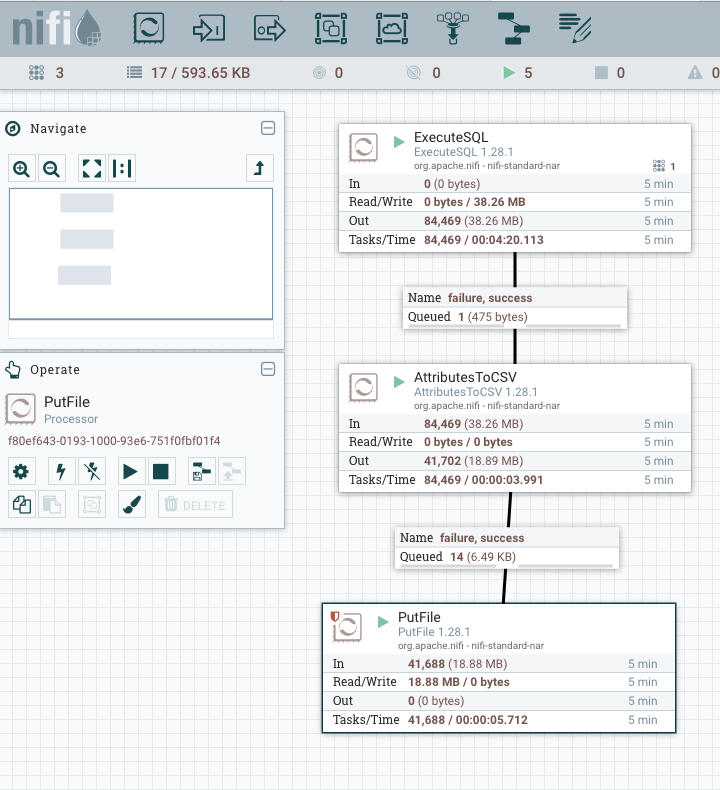
Task: Click the ExecuteSQL processor icon
Action: pyautogui.click(x=363, y=148)
